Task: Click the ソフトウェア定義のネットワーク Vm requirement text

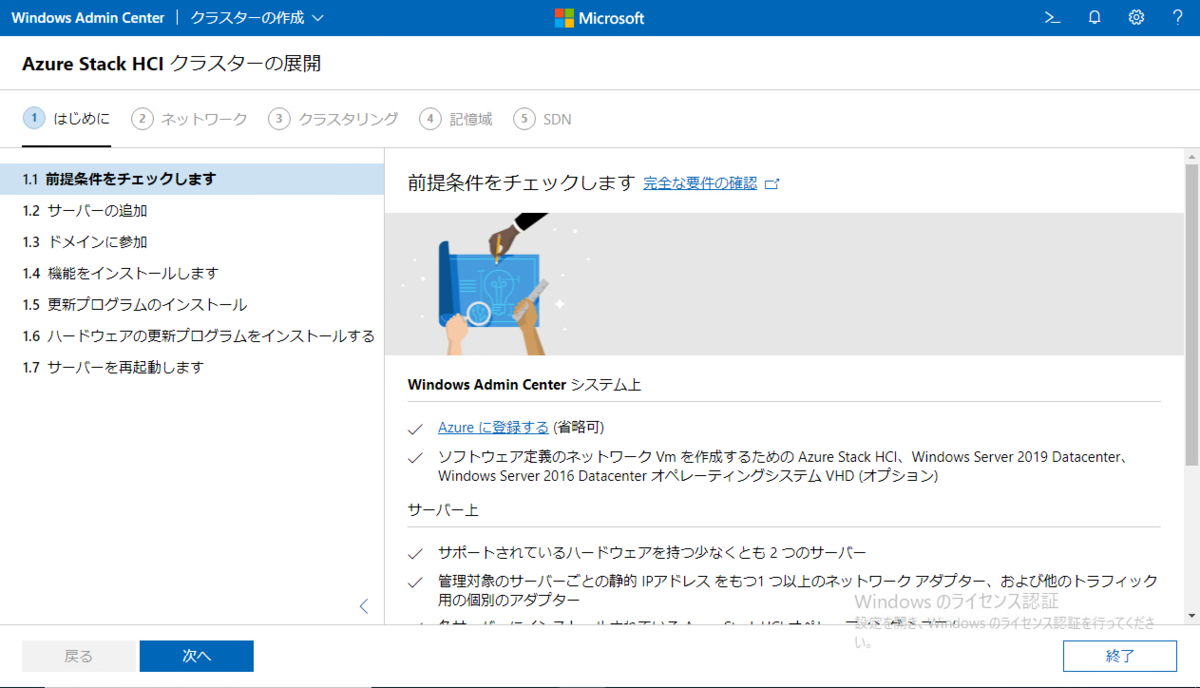Action: coord(785,467)
